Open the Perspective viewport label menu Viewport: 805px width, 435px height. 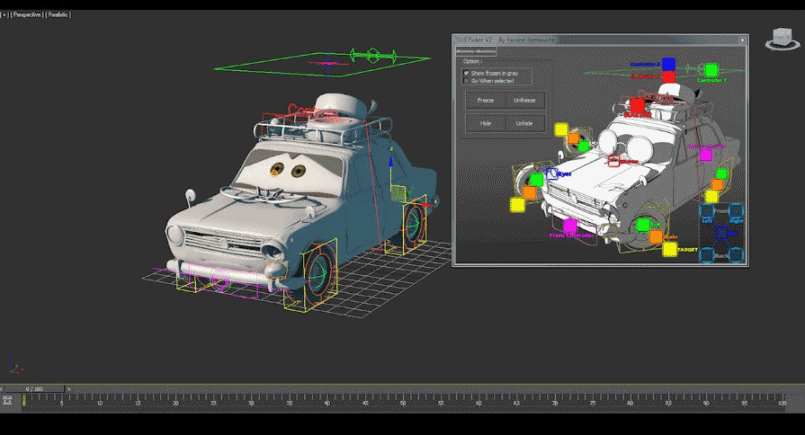pos(27,15)
